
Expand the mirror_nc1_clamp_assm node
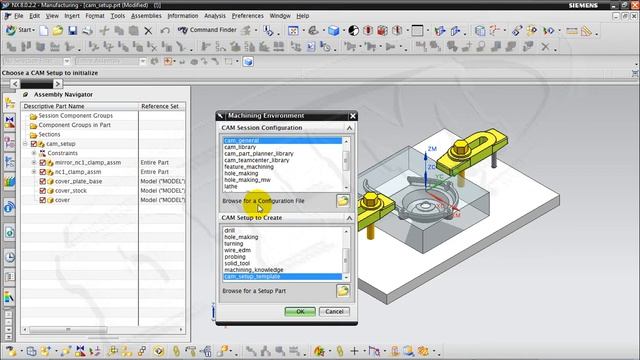pyautogui.click(x=34, y=162)
